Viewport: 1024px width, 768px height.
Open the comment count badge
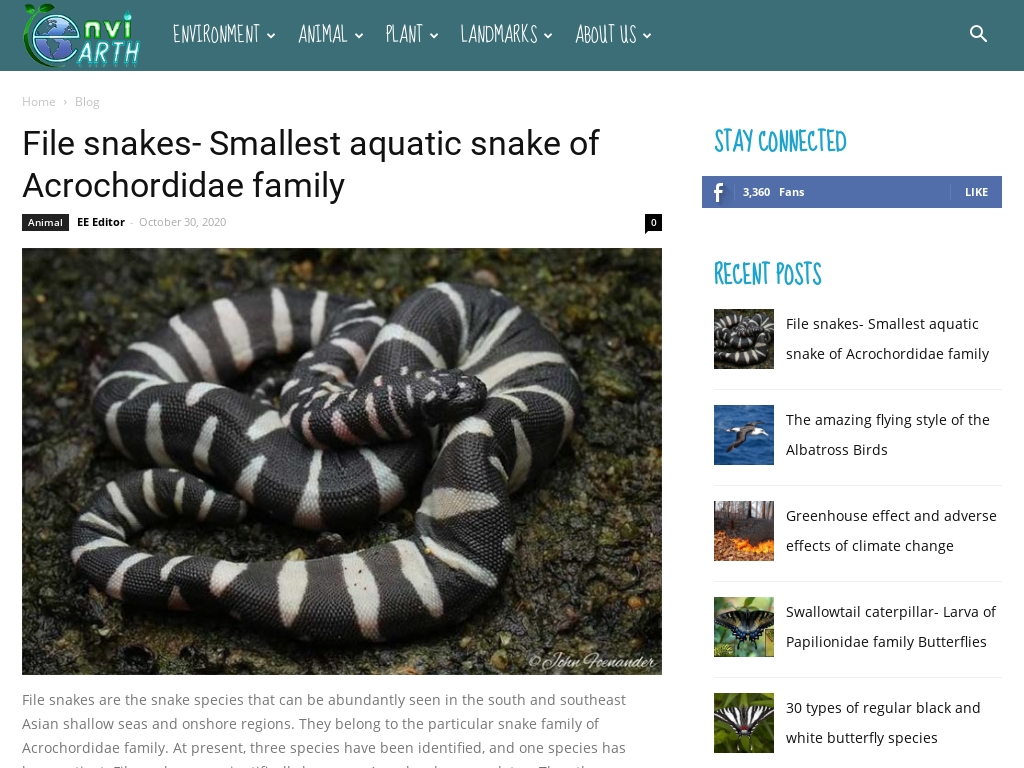[x=653, y=223]
